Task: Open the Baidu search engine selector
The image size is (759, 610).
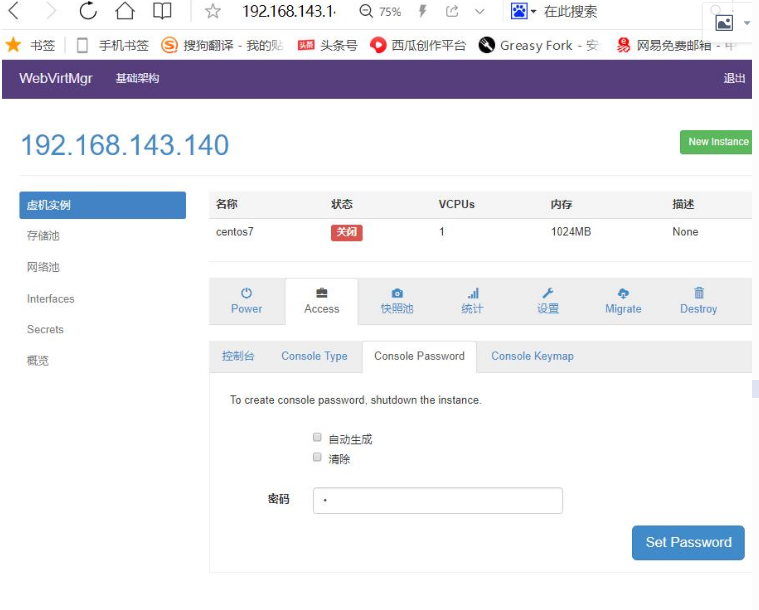Action: click(x=523, y=11)
